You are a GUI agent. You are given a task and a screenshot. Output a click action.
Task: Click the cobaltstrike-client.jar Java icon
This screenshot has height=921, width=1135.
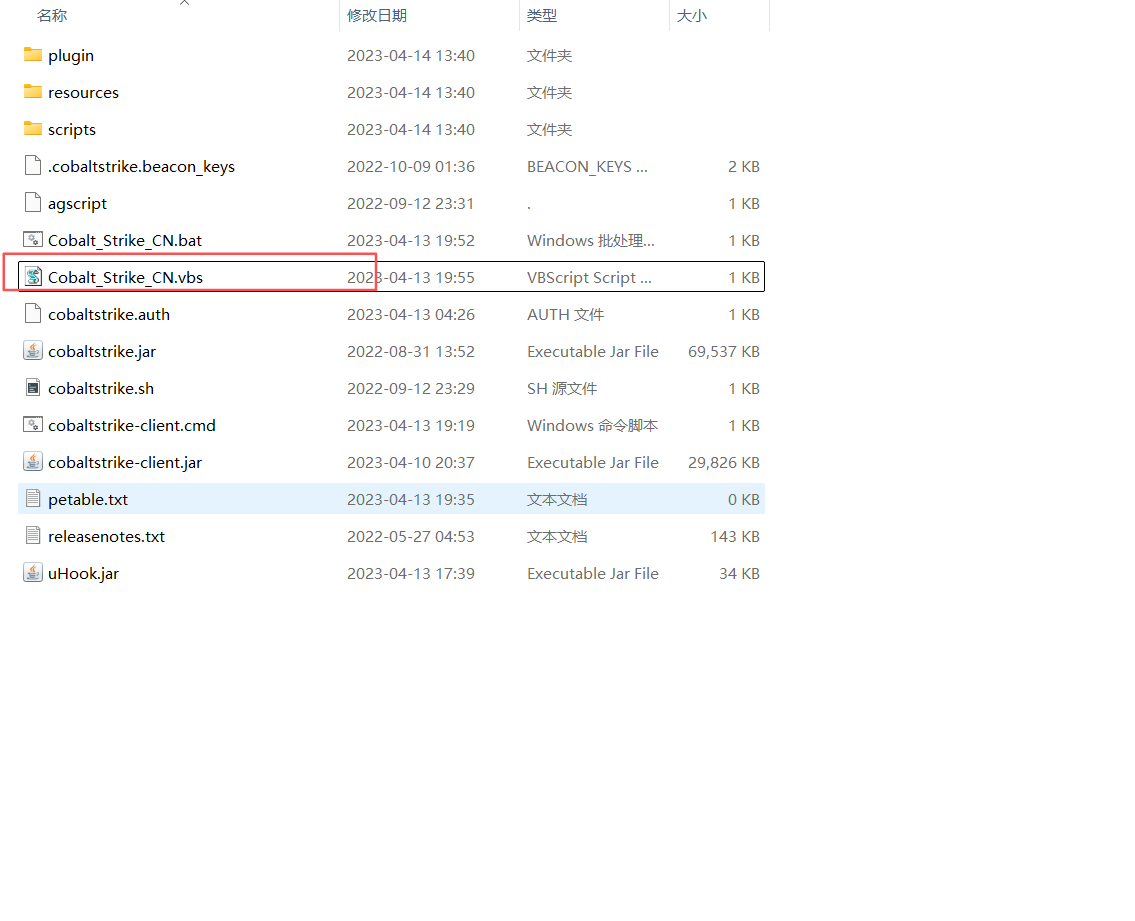point(33,461)
